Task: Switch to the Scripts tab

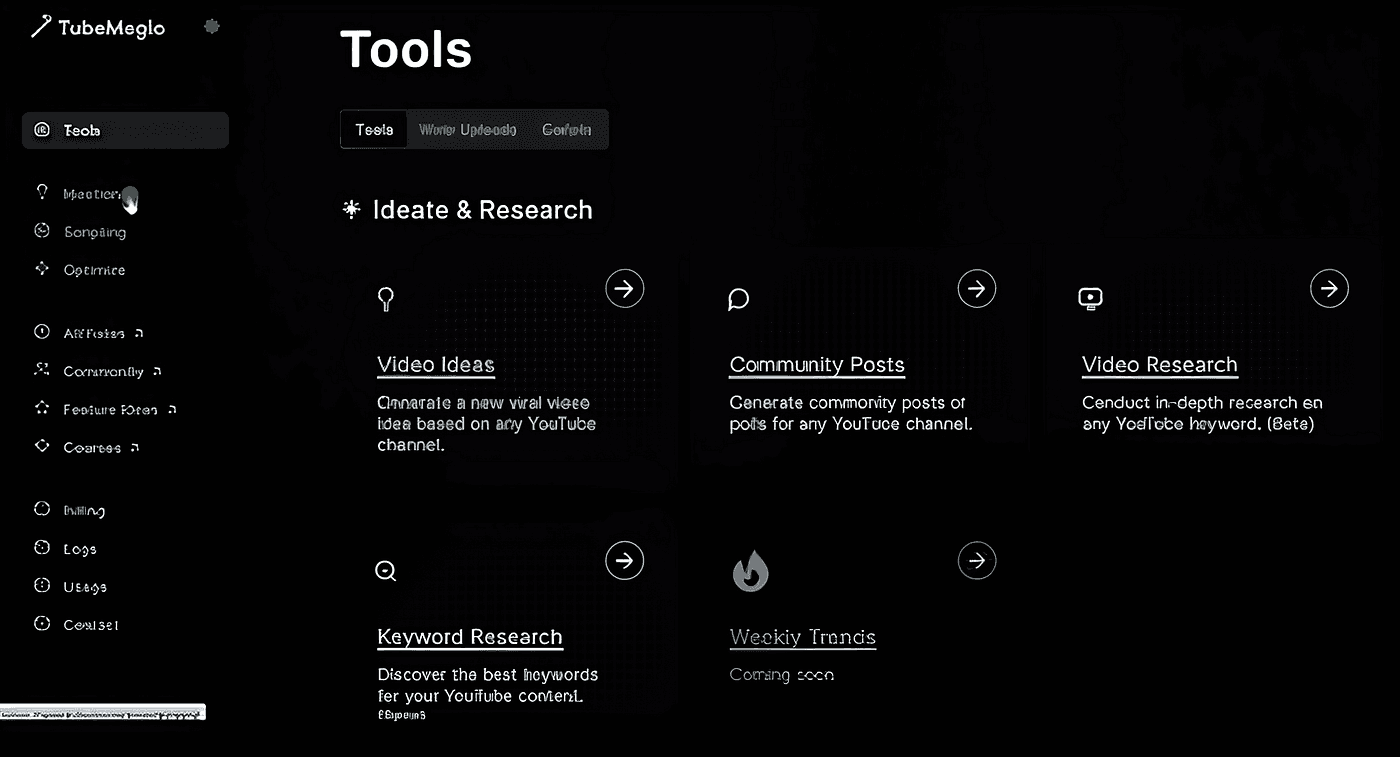Action: pyautogui.click(x=567, y=129)
